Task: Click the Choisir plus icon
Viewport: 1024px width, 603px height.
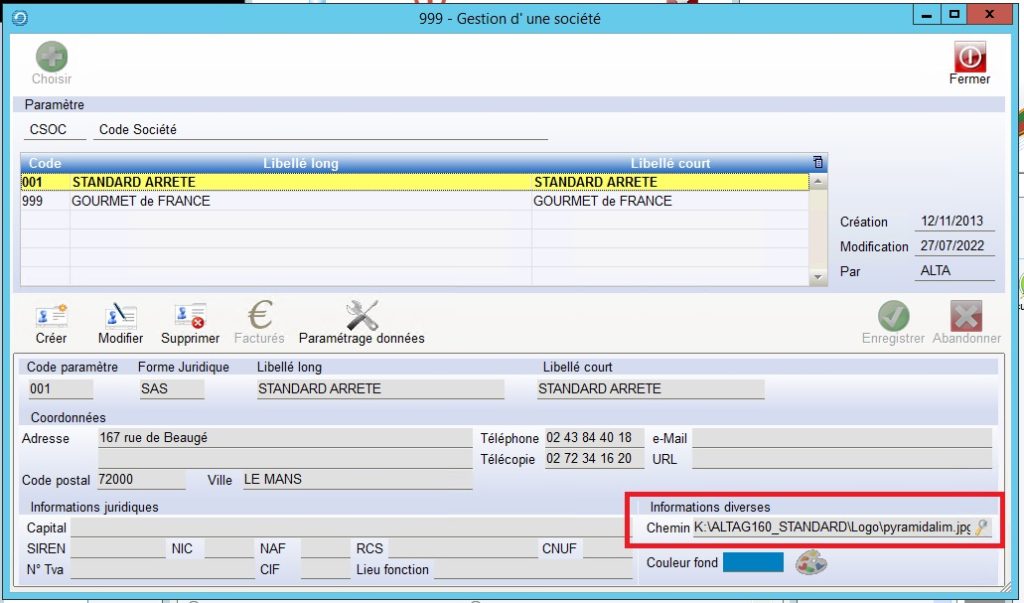Action: point(51,56)
